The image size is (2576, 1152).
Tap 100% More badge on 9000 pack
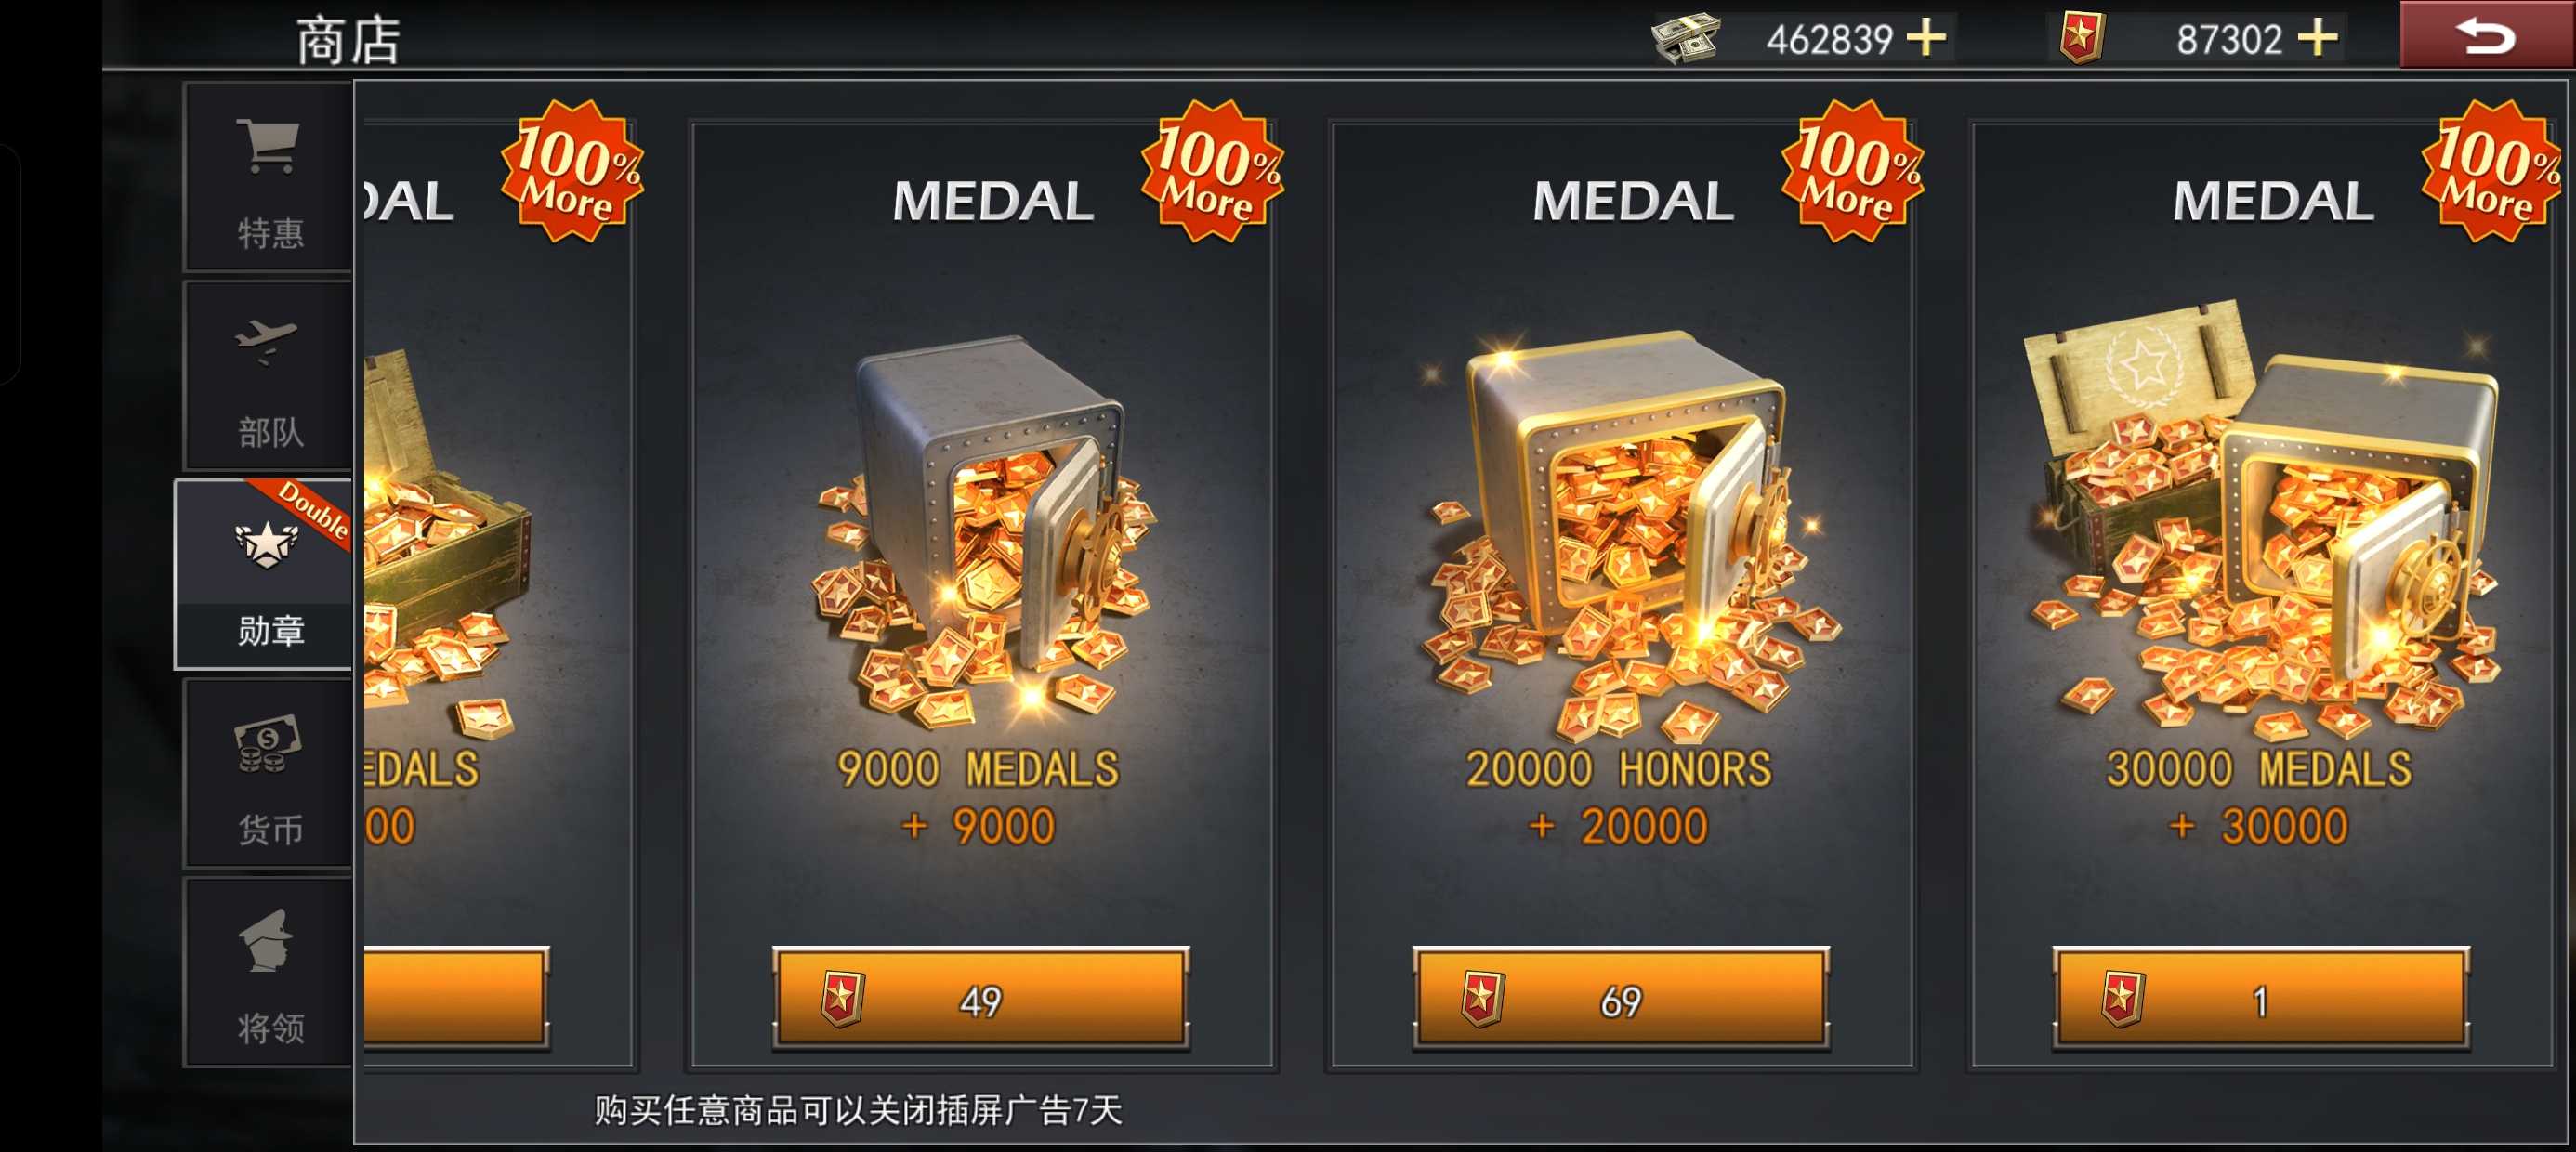point(1212,170)
